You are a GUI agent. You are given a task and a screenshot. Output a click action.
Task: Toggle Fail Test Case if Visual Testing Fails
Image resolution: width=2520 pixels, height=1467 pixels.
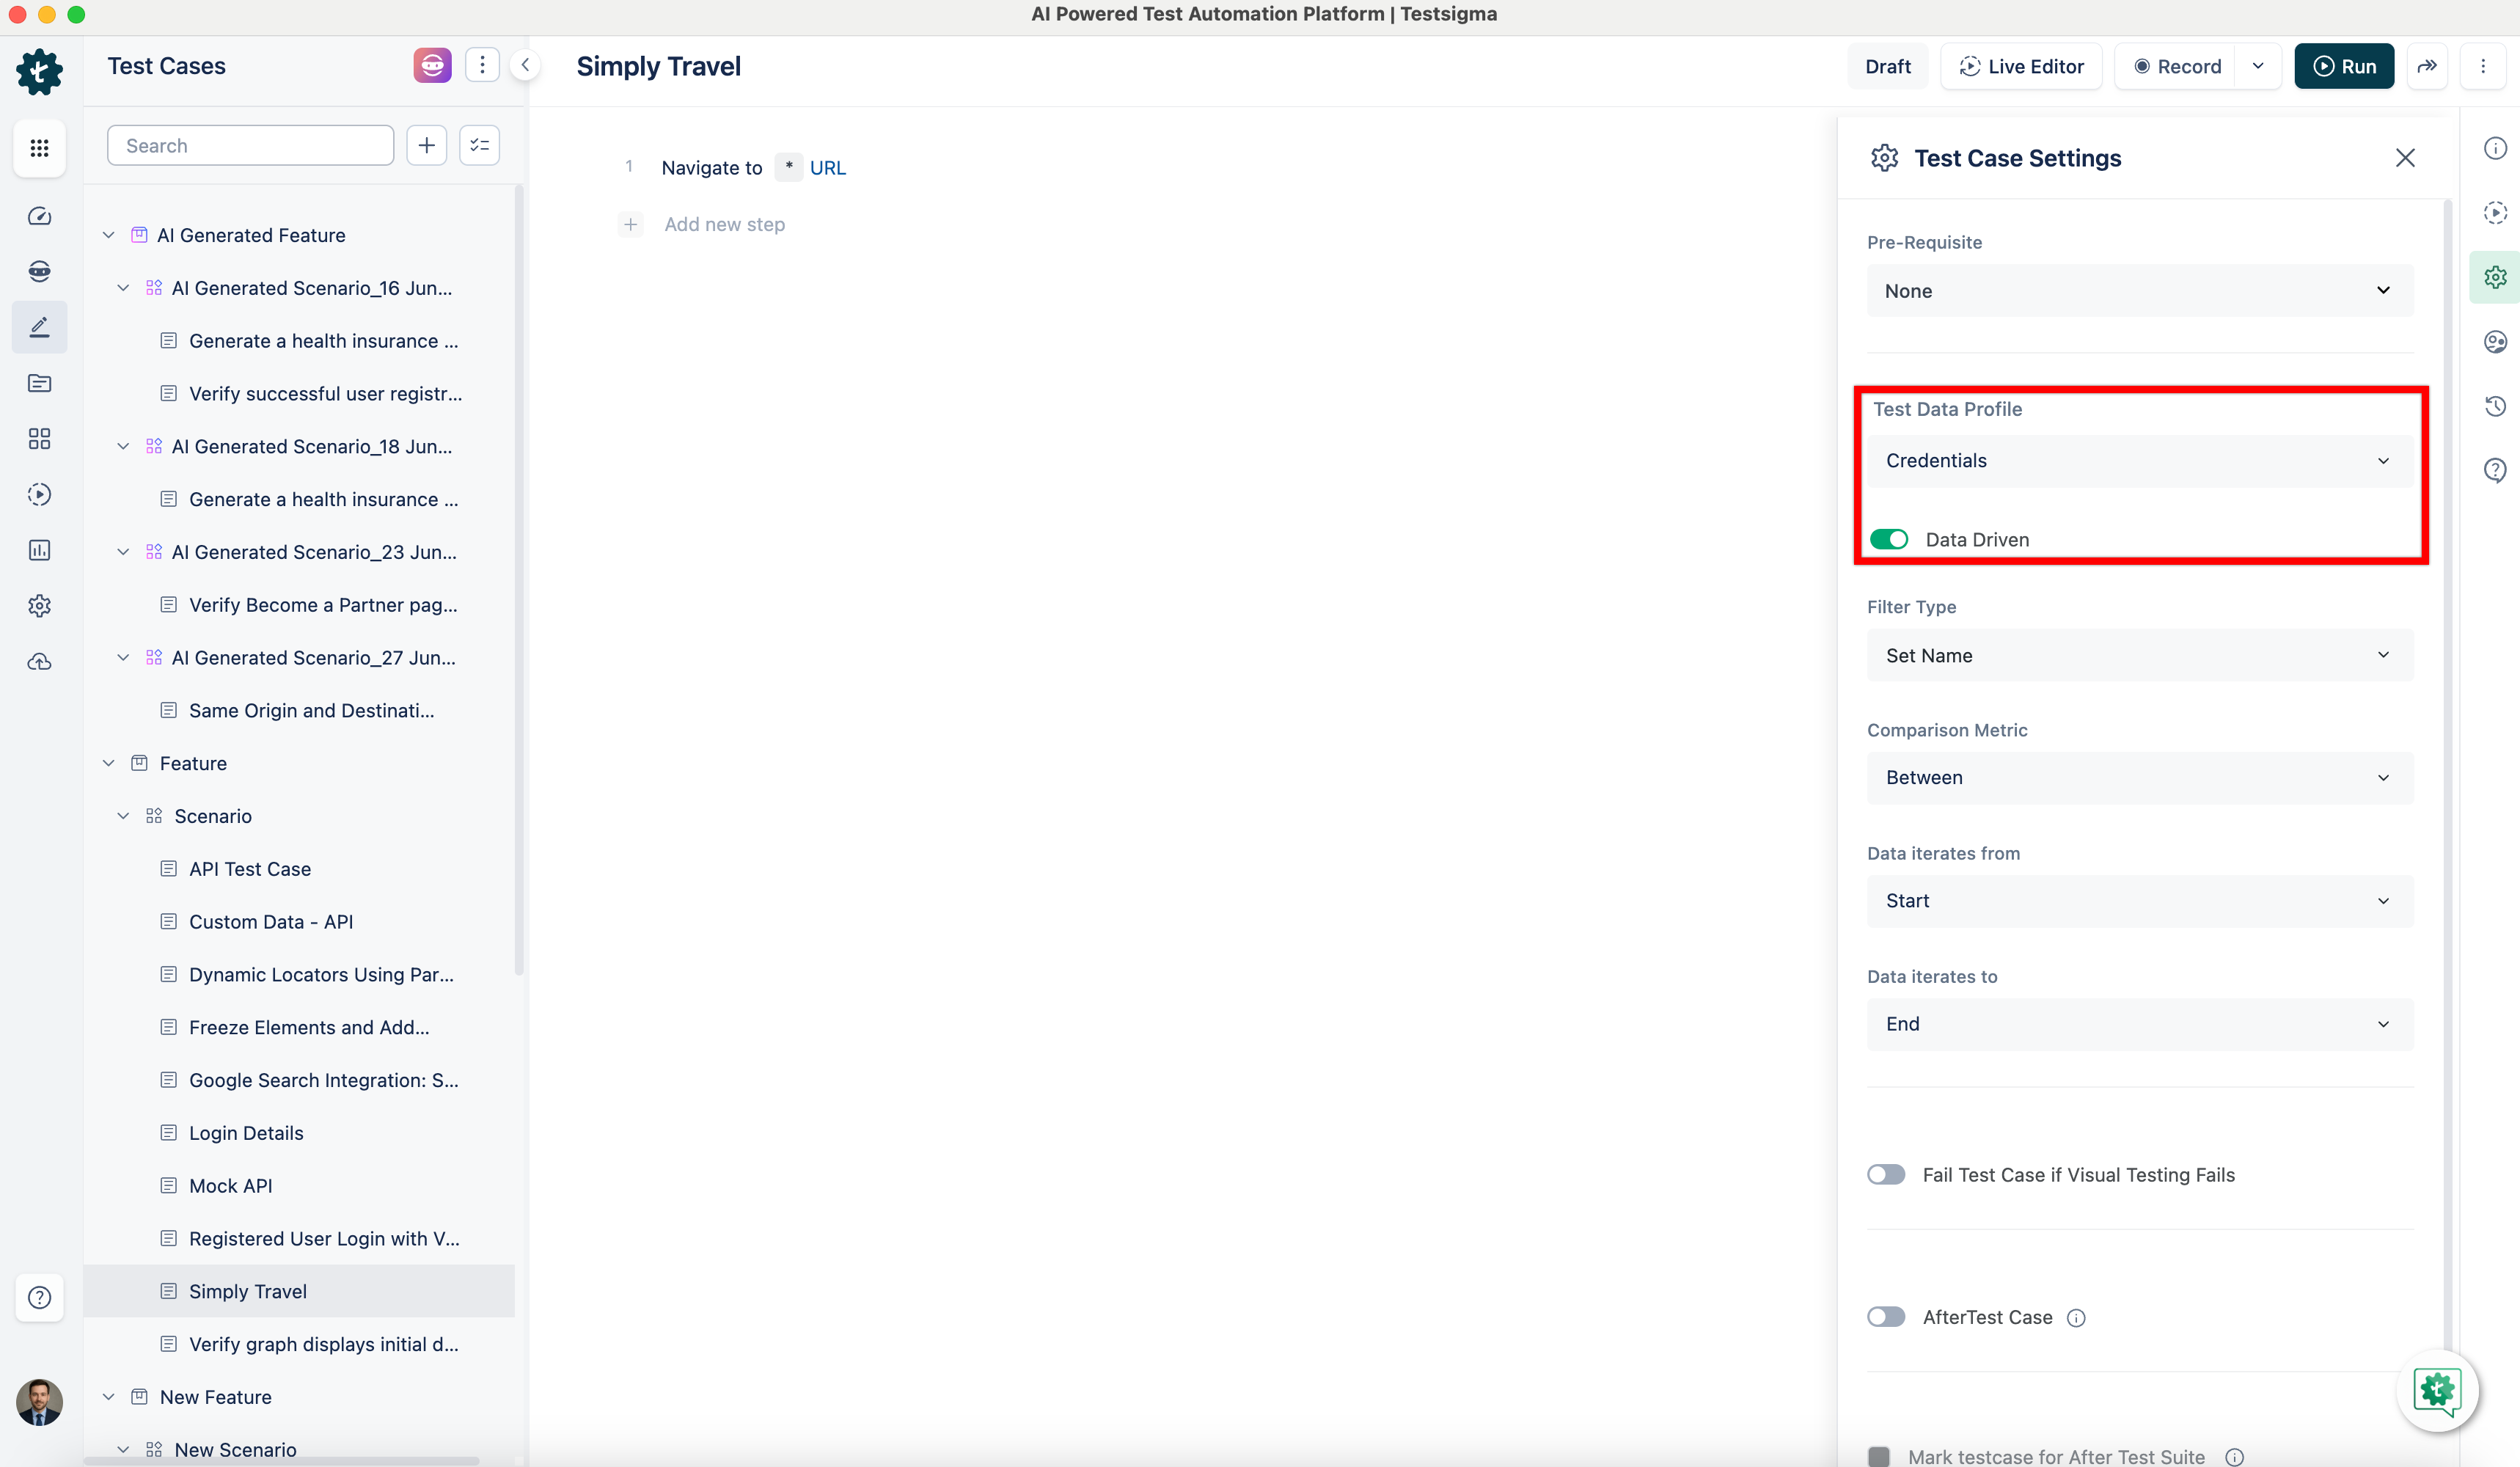(x=1886, y=1174)
